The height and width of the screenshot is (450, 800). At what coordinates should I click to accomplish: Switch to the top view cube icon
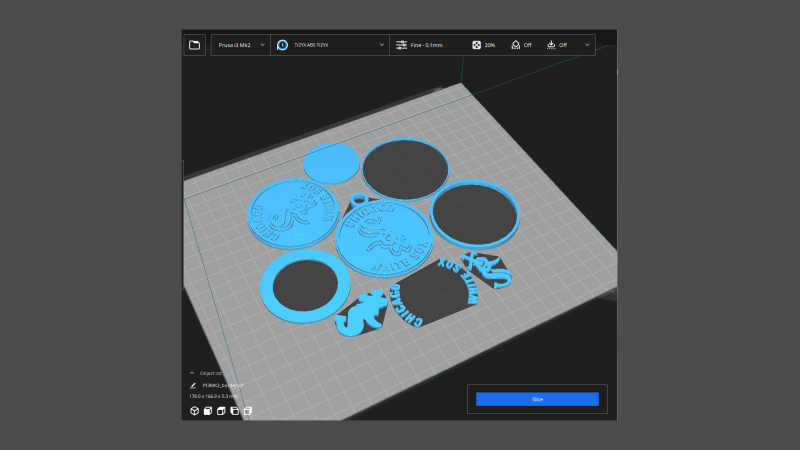point(220,410)
